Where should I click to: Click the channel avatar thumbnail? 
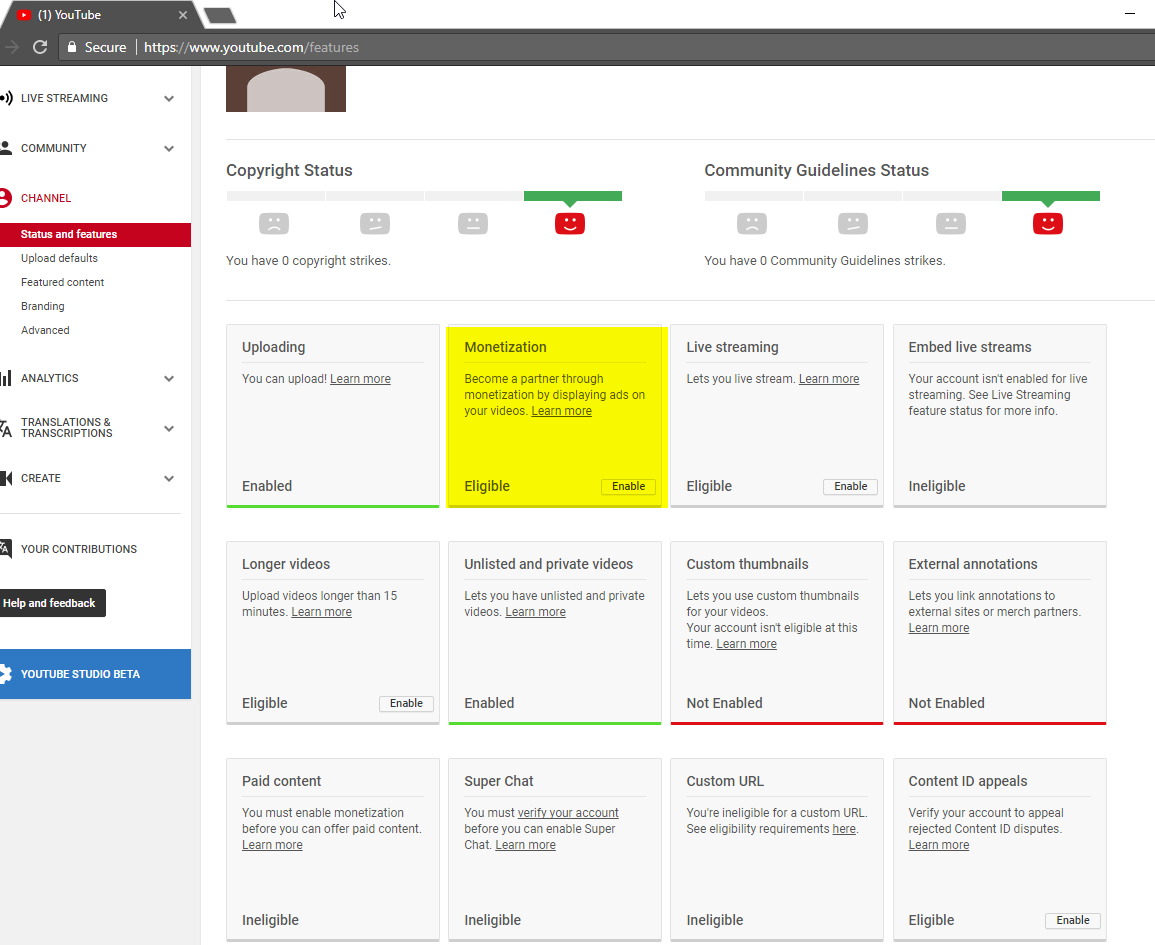click(x=286, y=89)
